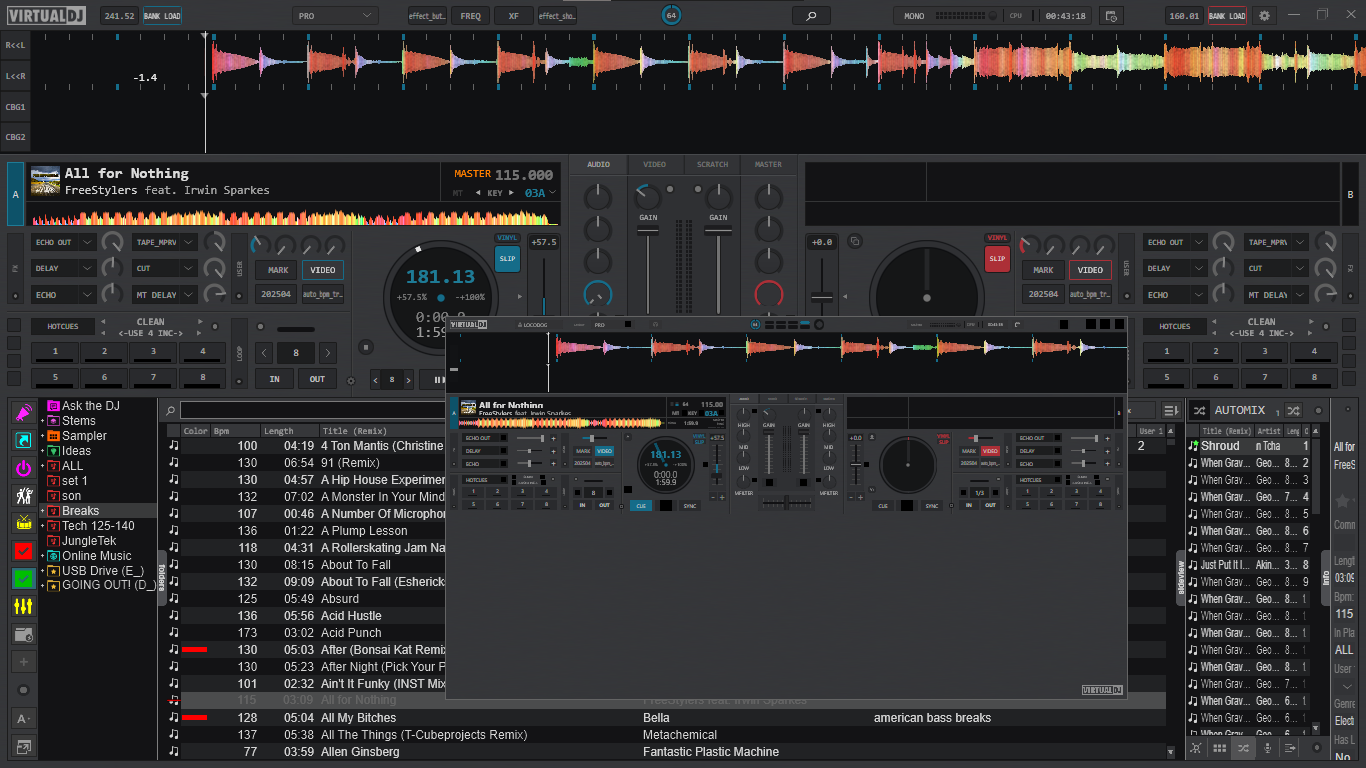This screenshot has height=768, width=1366.
Task: Click the font size A sidebar icon
Action: click(x=24, y=718)
